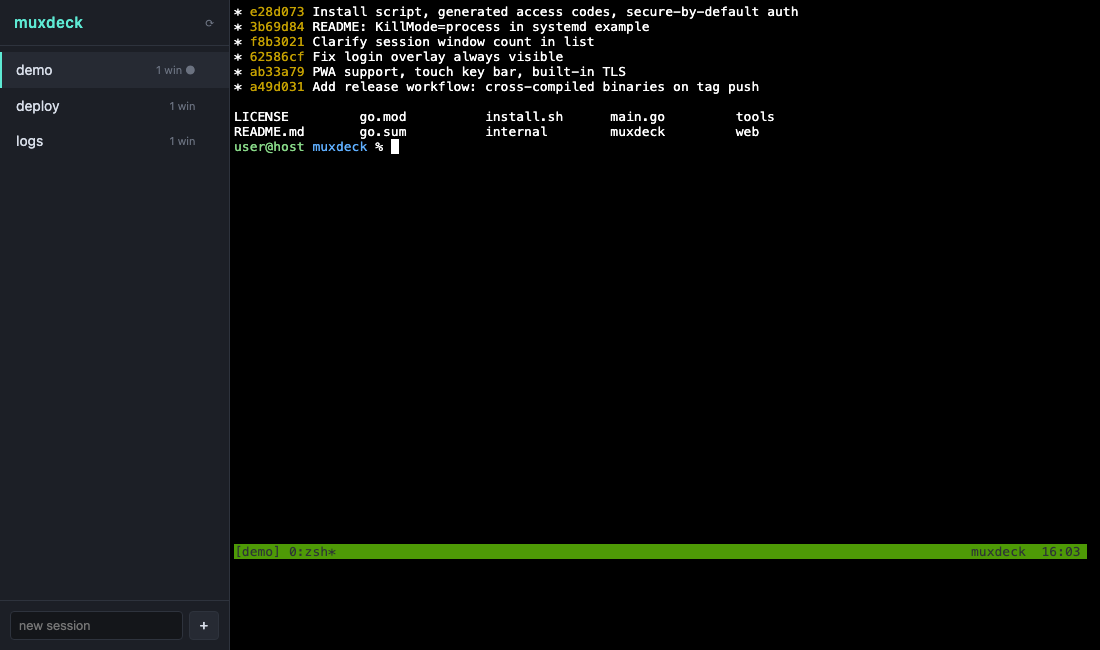Click the gray dot beside demo session
The height and width of the screenshot is (650, 1100).
(190, 70)
